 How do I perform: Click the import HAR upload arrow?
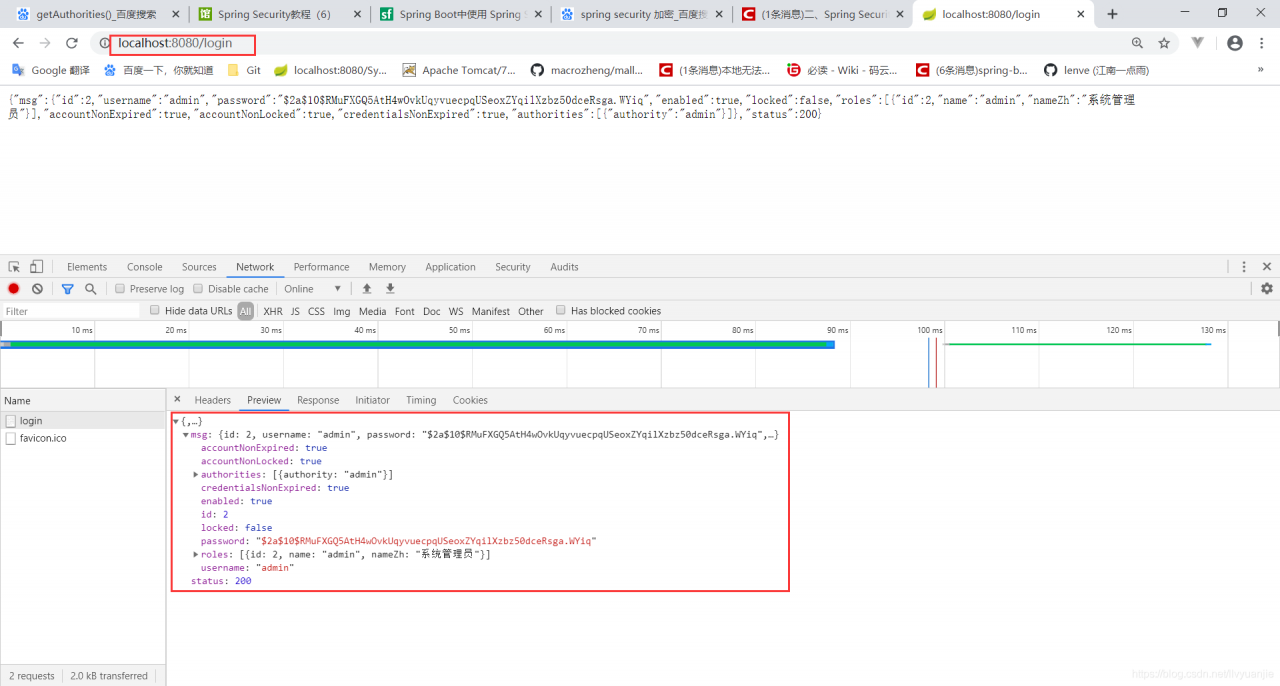coord(367,289)
